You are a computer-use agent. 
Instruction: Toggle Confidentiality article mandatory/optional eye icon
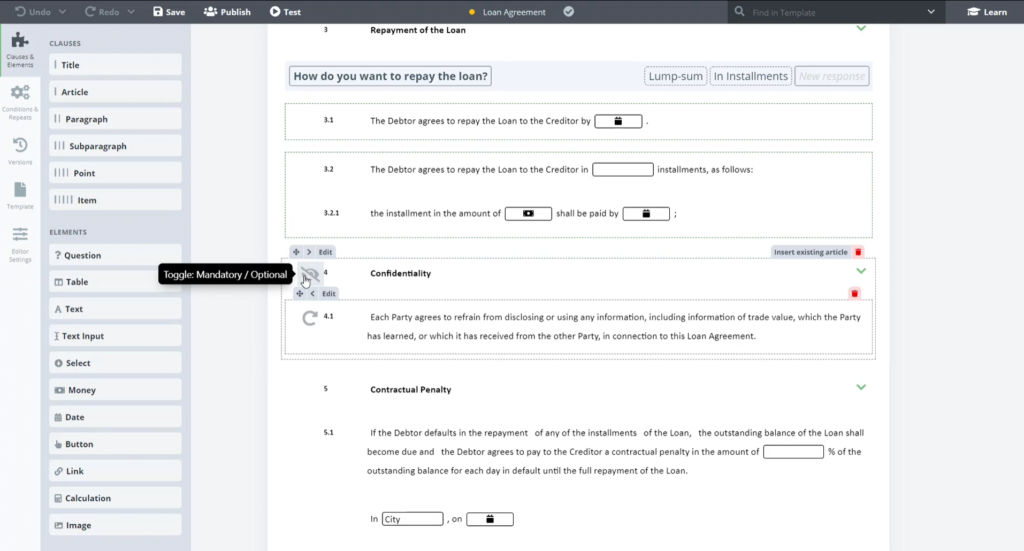[x=310, y=274]
